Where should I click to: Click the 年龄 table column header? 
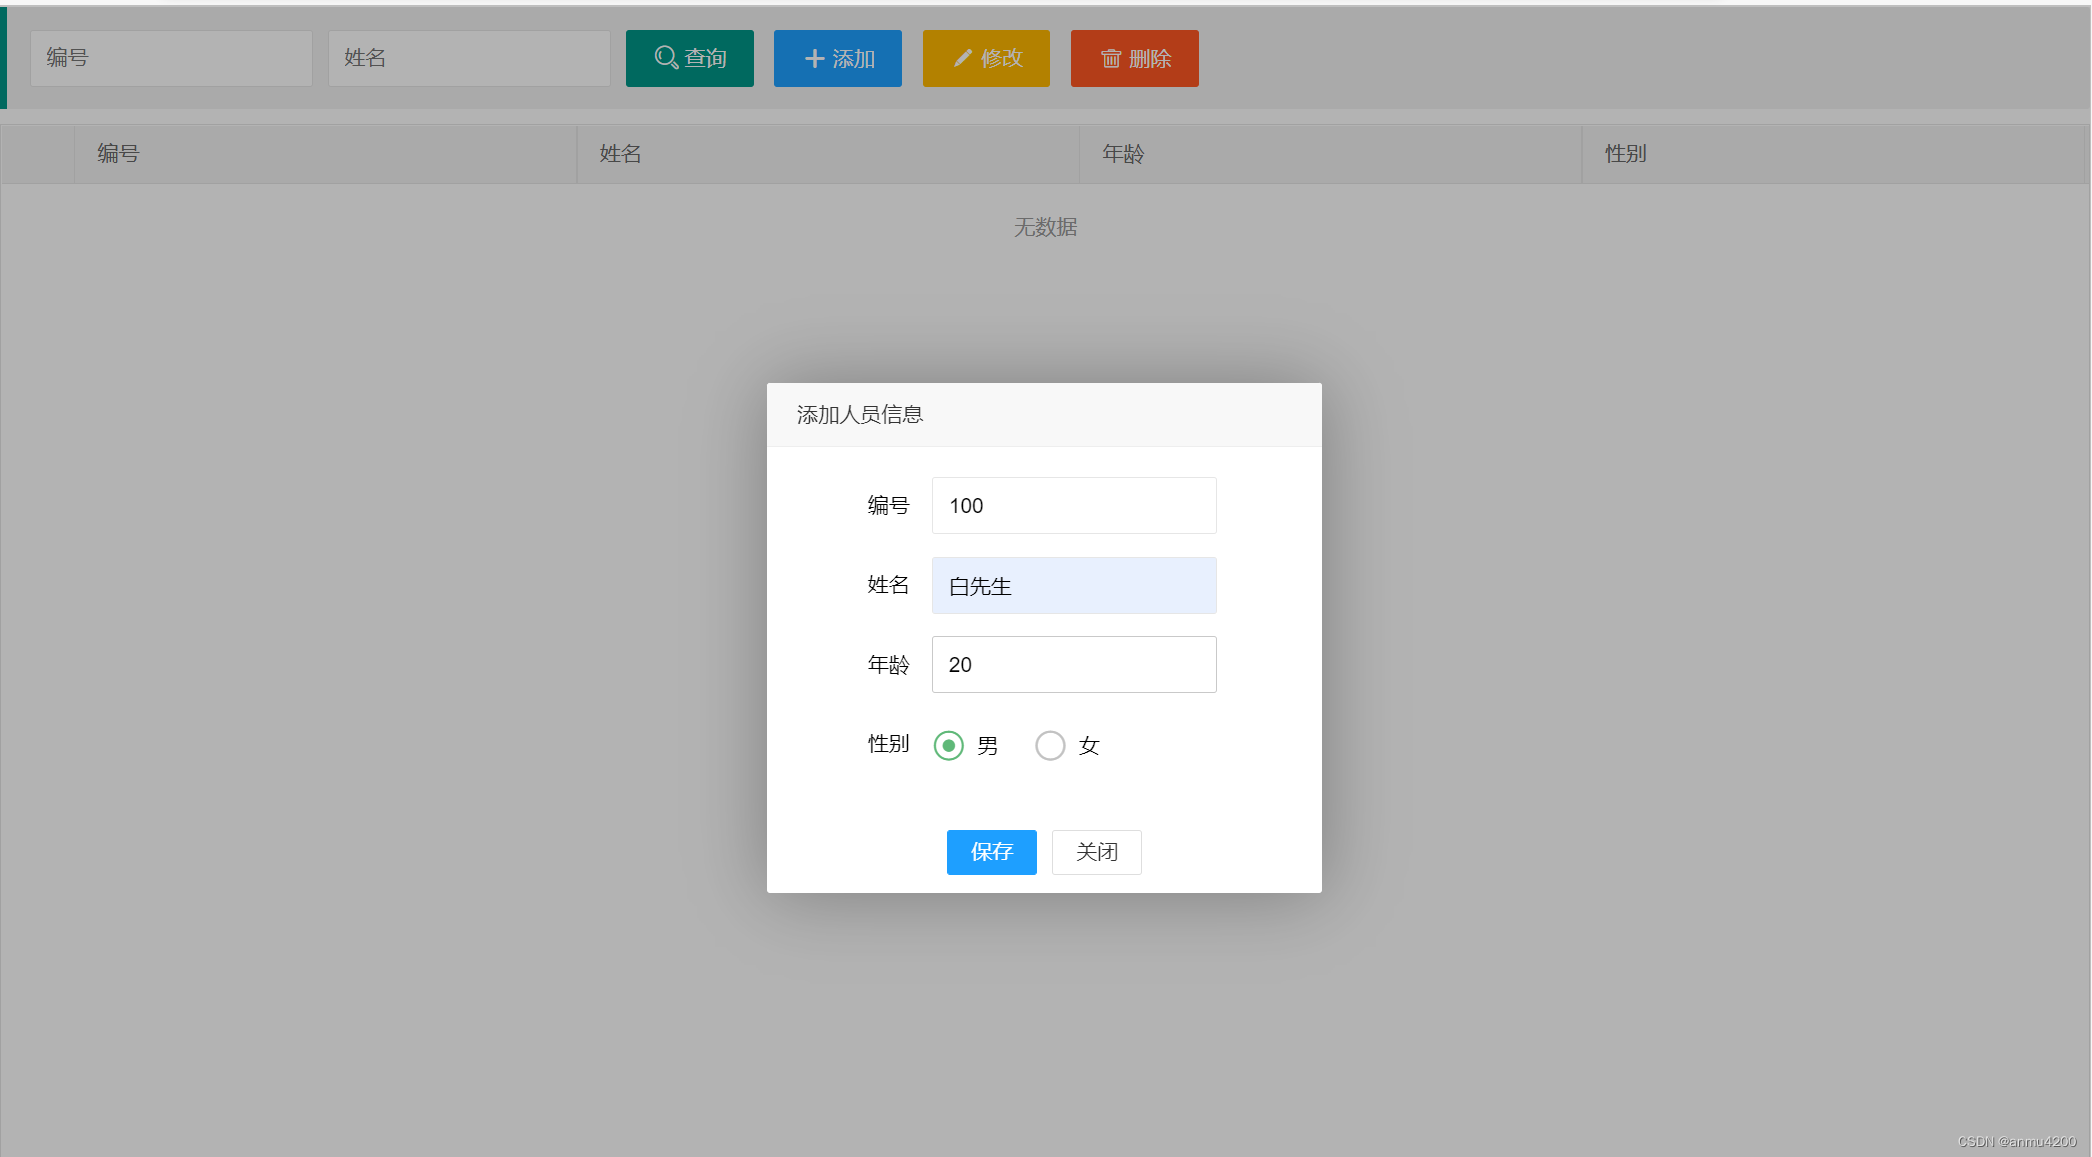(1123, 154)
